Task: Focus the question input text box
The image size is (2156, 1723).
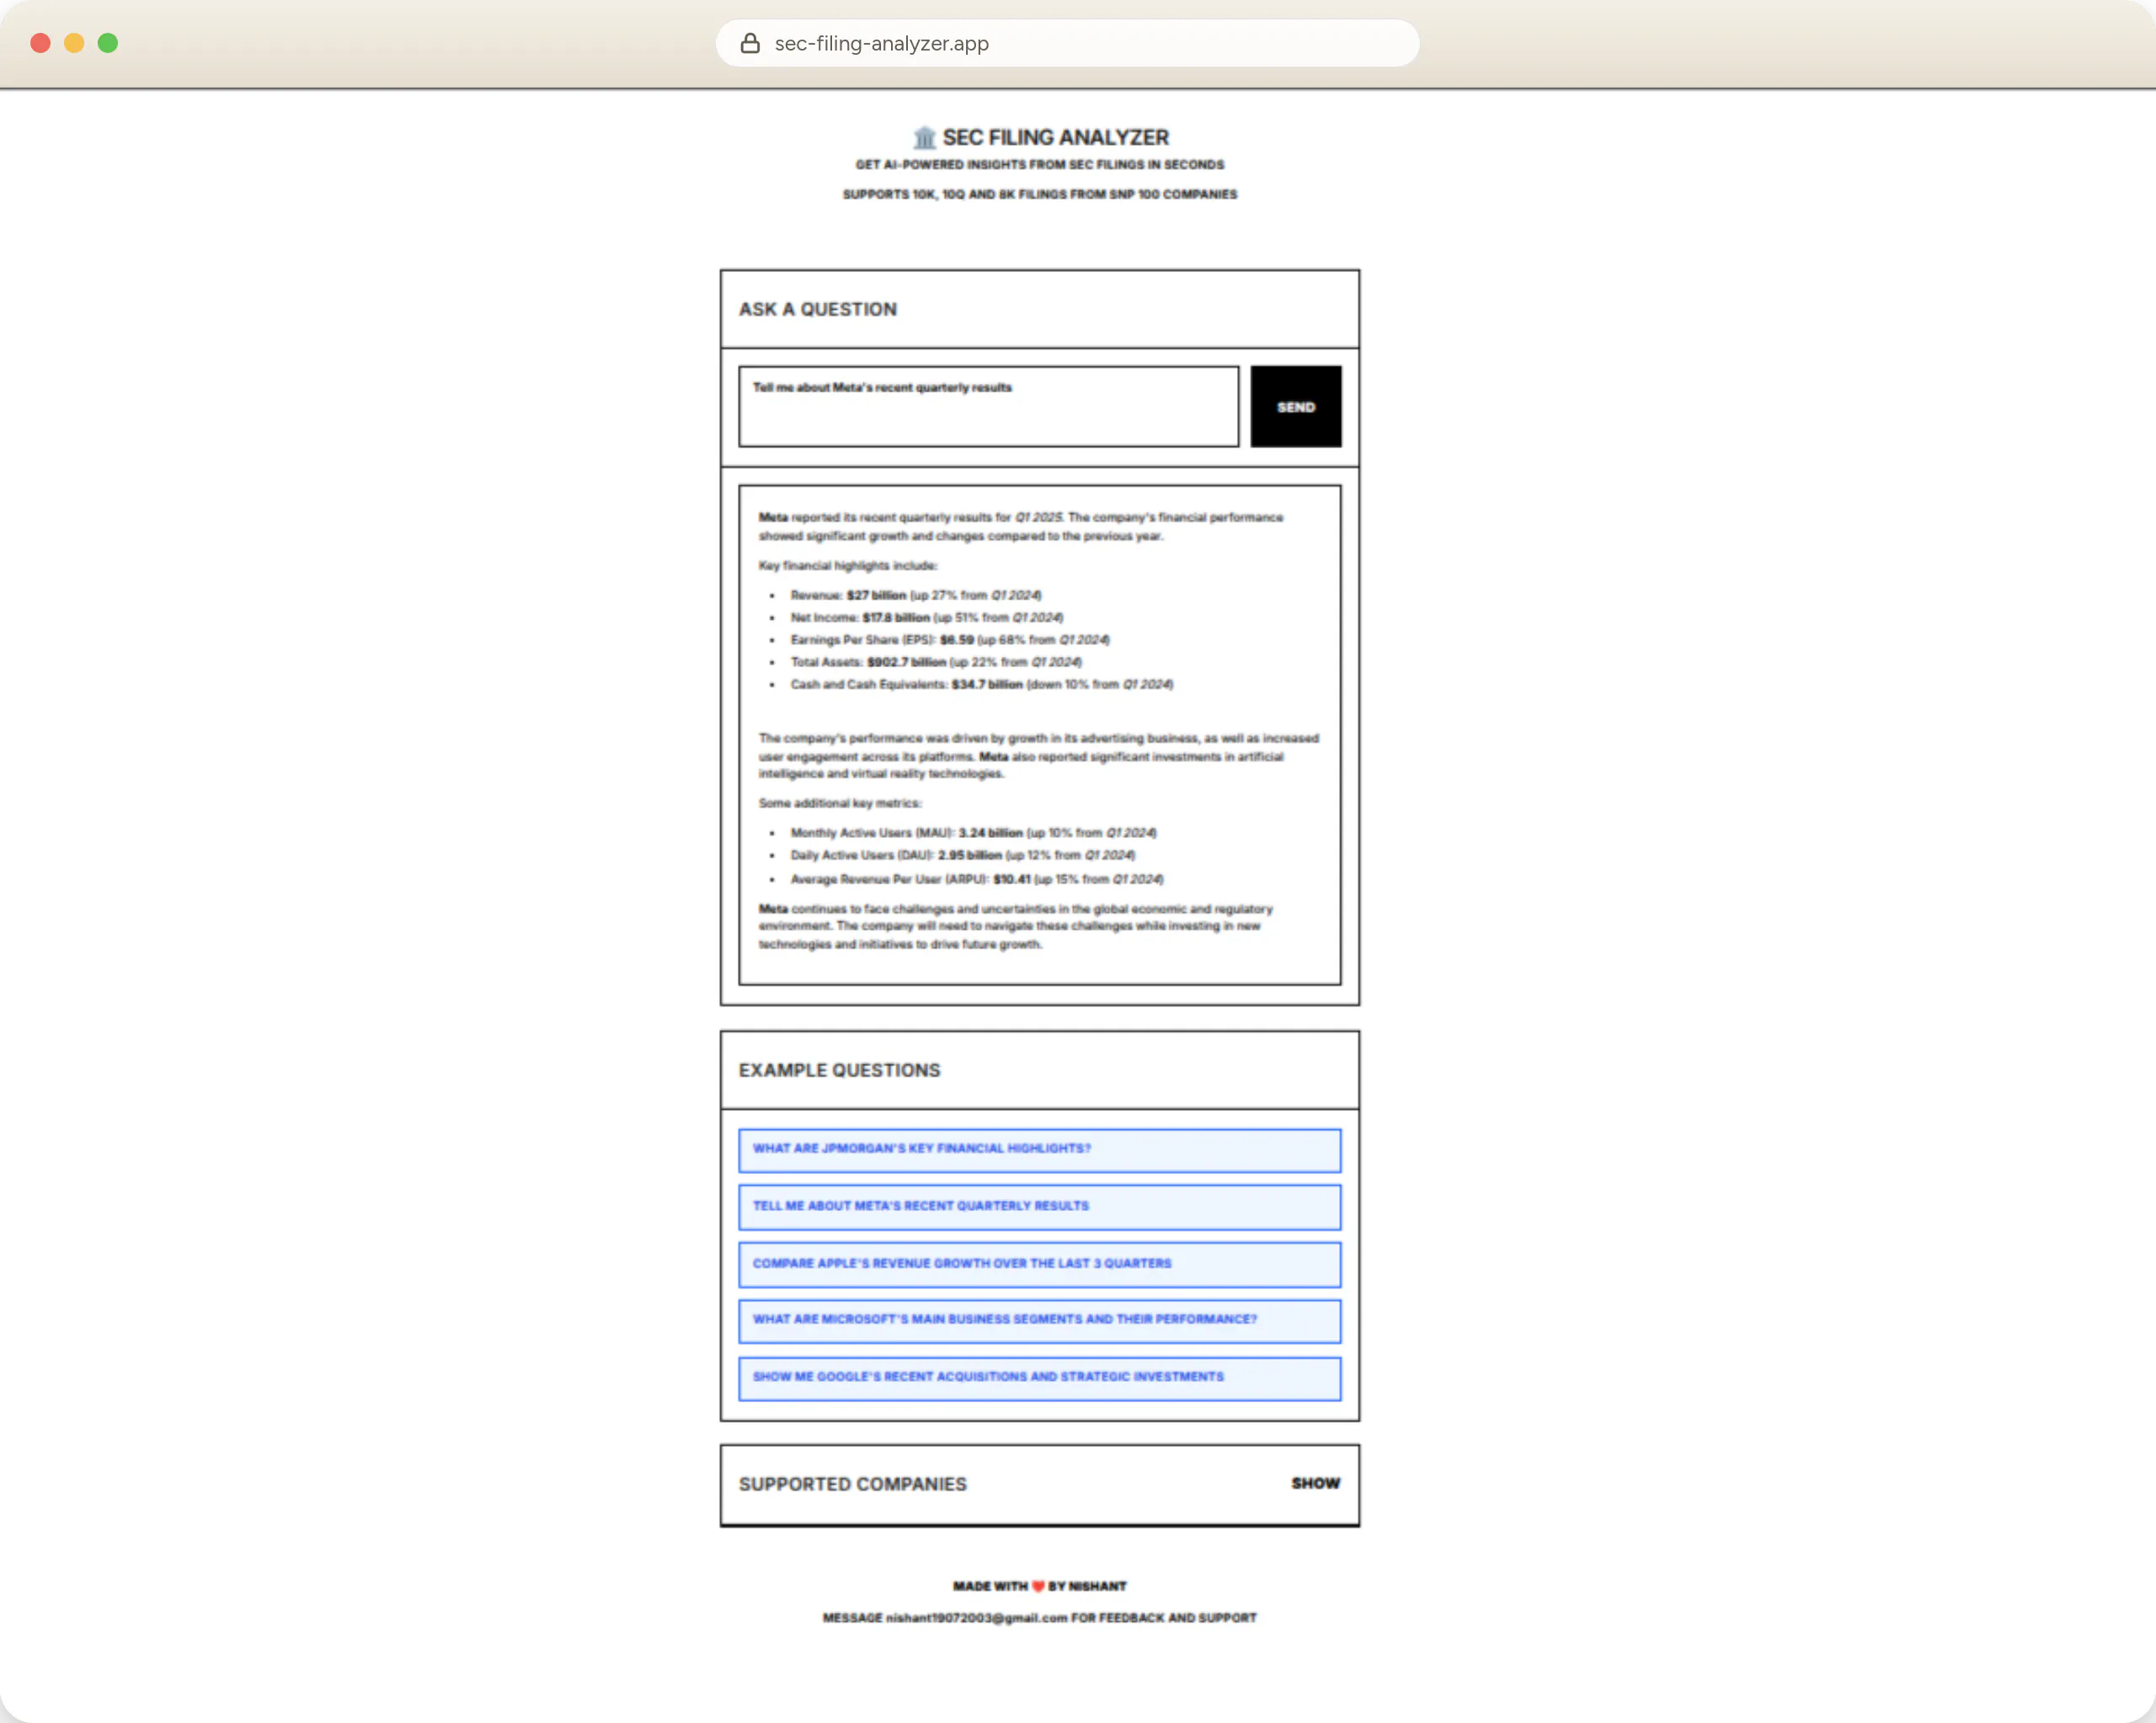Action: [988, 406]
